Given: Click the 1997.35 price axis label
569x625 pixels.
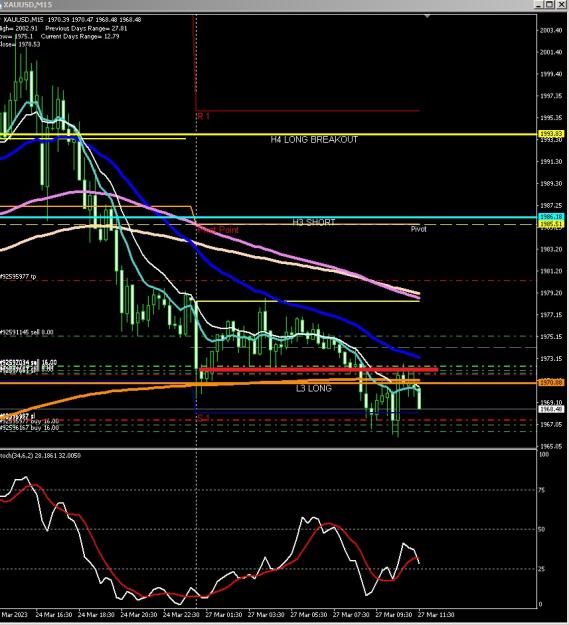Looking at the screenshot, I should [x=550, y=96].
